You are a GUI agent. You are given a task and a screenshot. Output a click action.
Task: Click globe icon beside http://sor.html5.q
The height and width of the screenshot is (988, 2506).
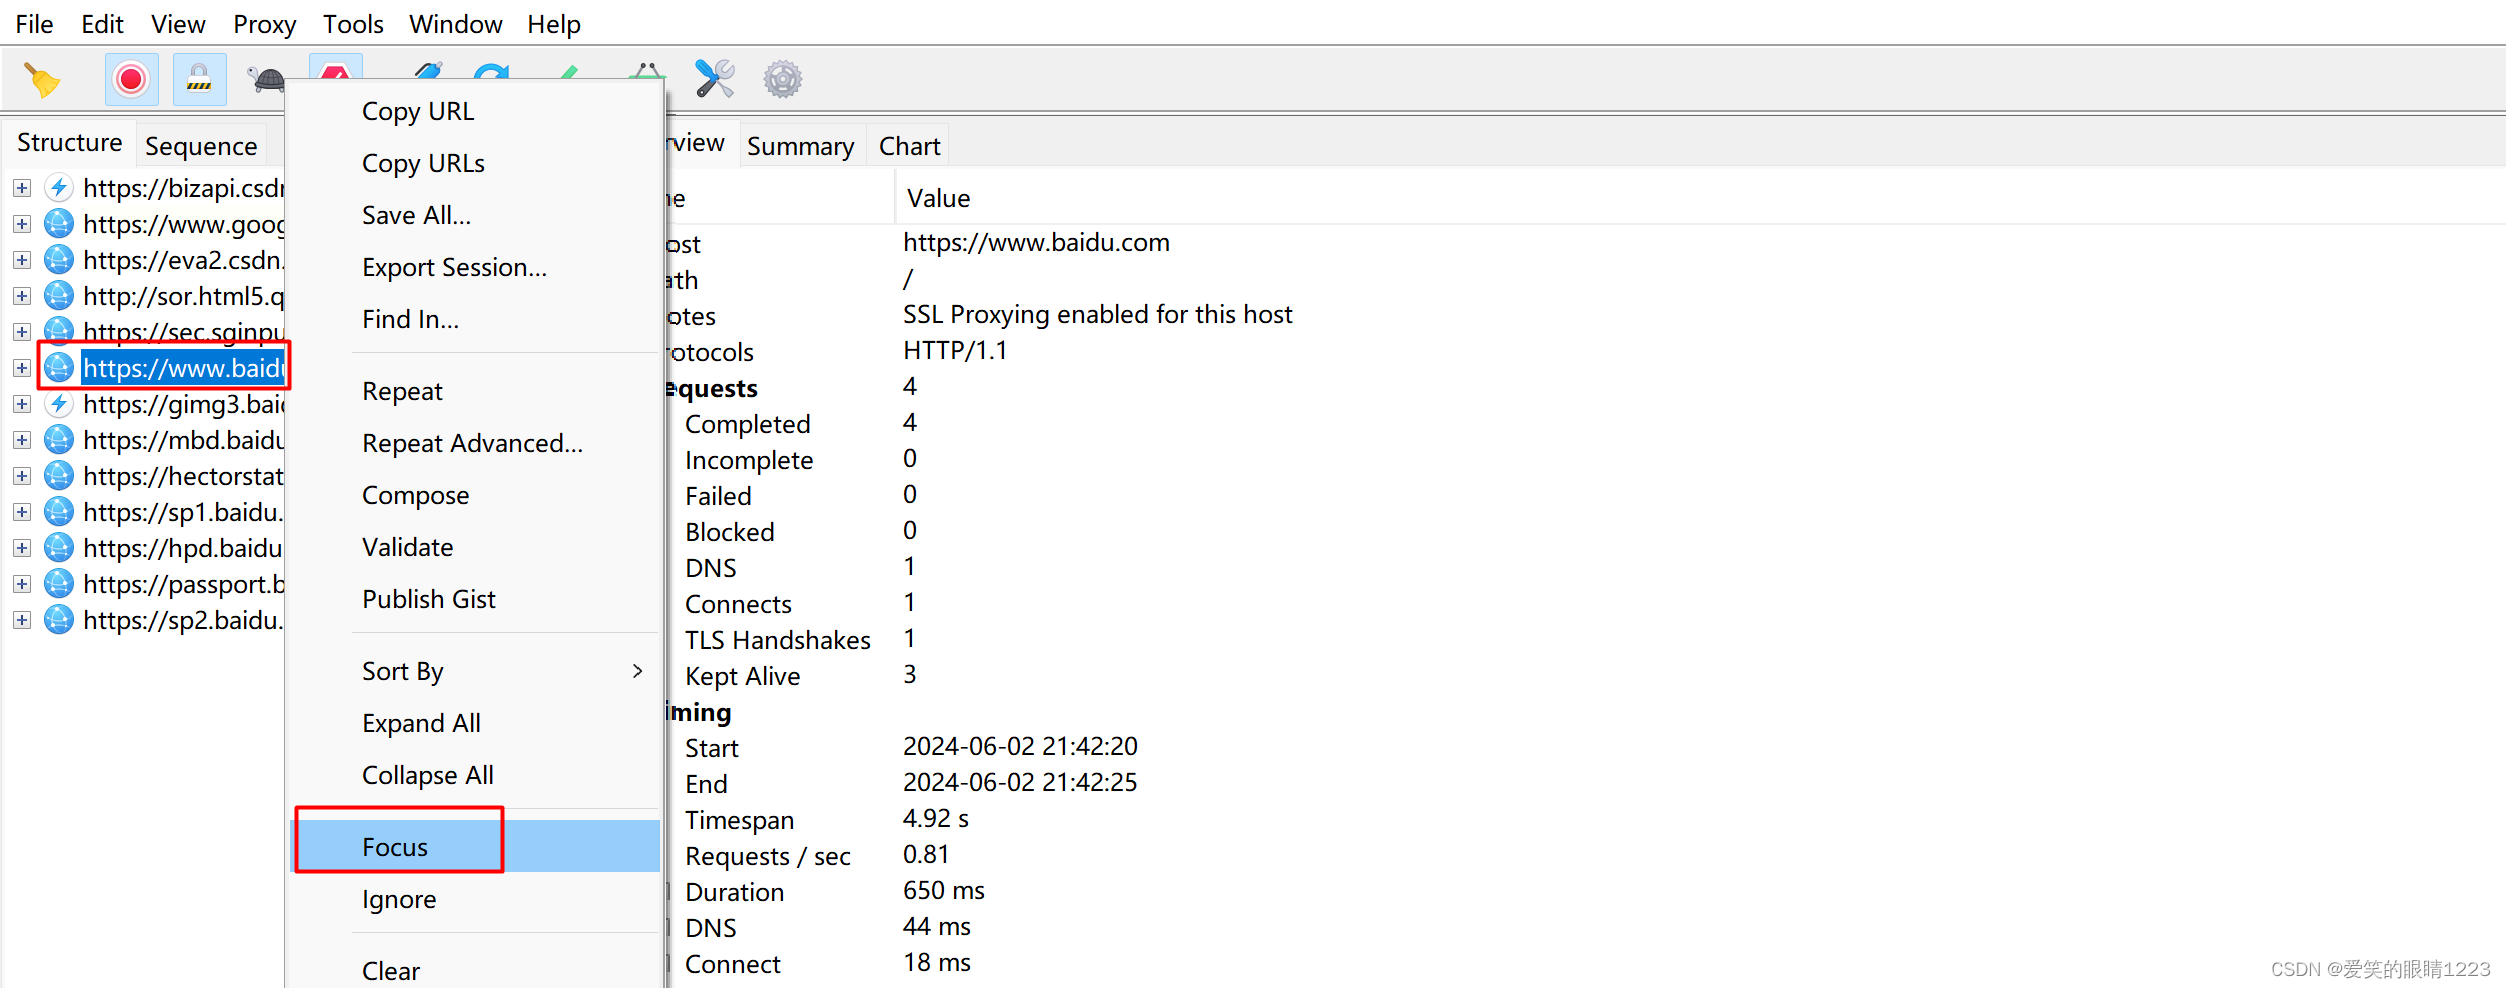60,295
